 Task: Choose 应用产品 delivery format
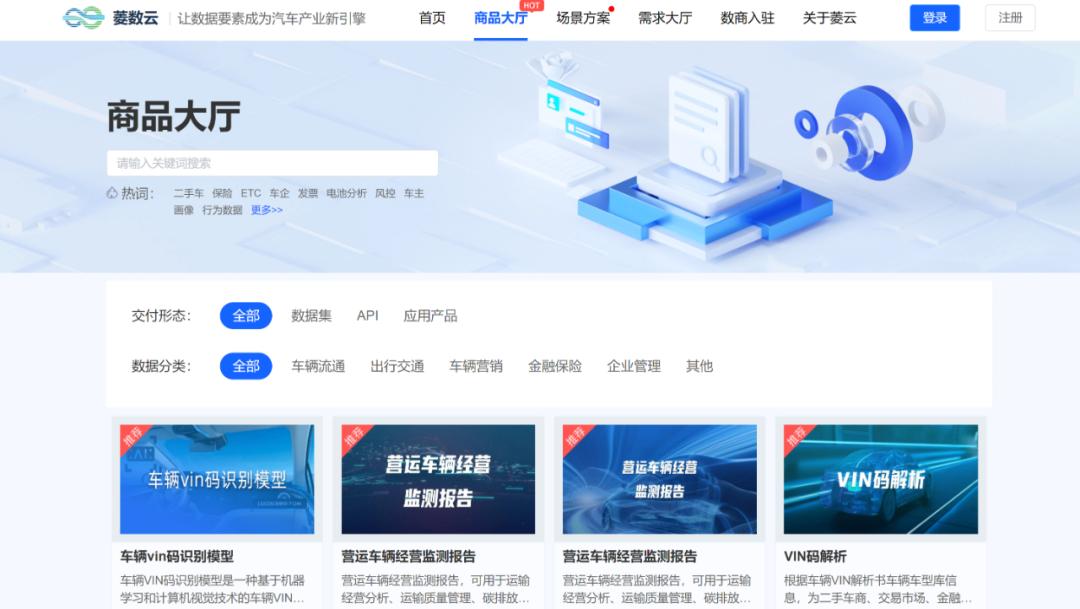[x=430, y=316]
